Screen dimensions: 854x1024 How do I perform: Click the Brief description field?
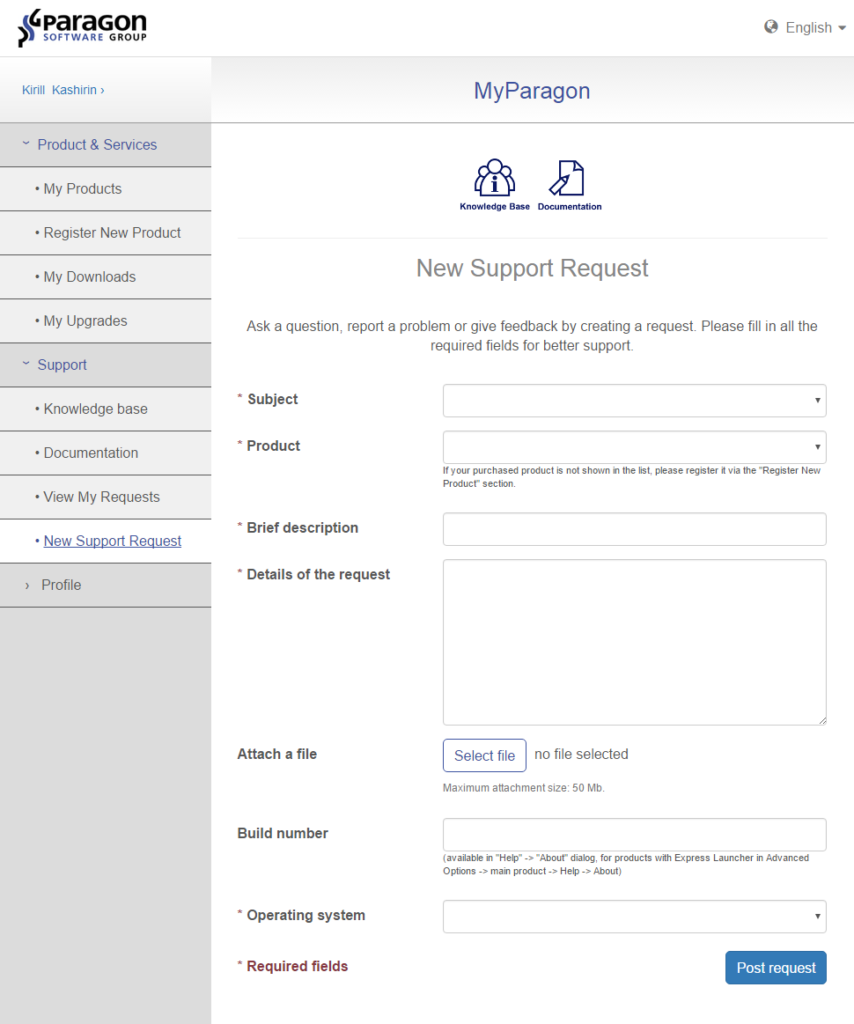tap(634, 529)
